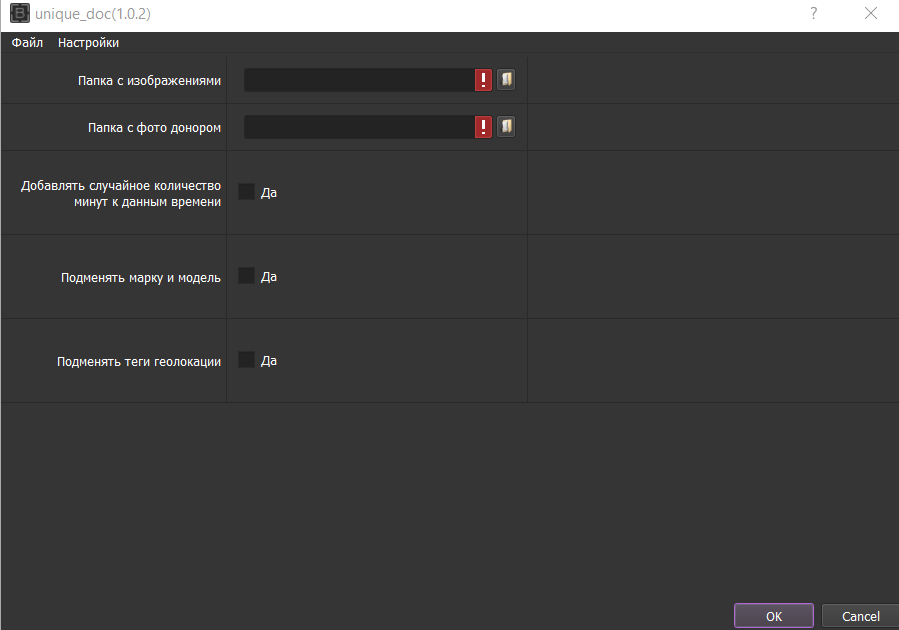
Task: Click the Папка с изображениями label text
Action: pos(149,81)
